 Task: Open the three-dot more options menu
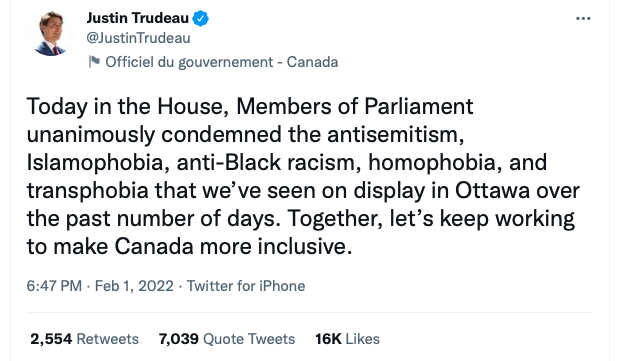583,18
